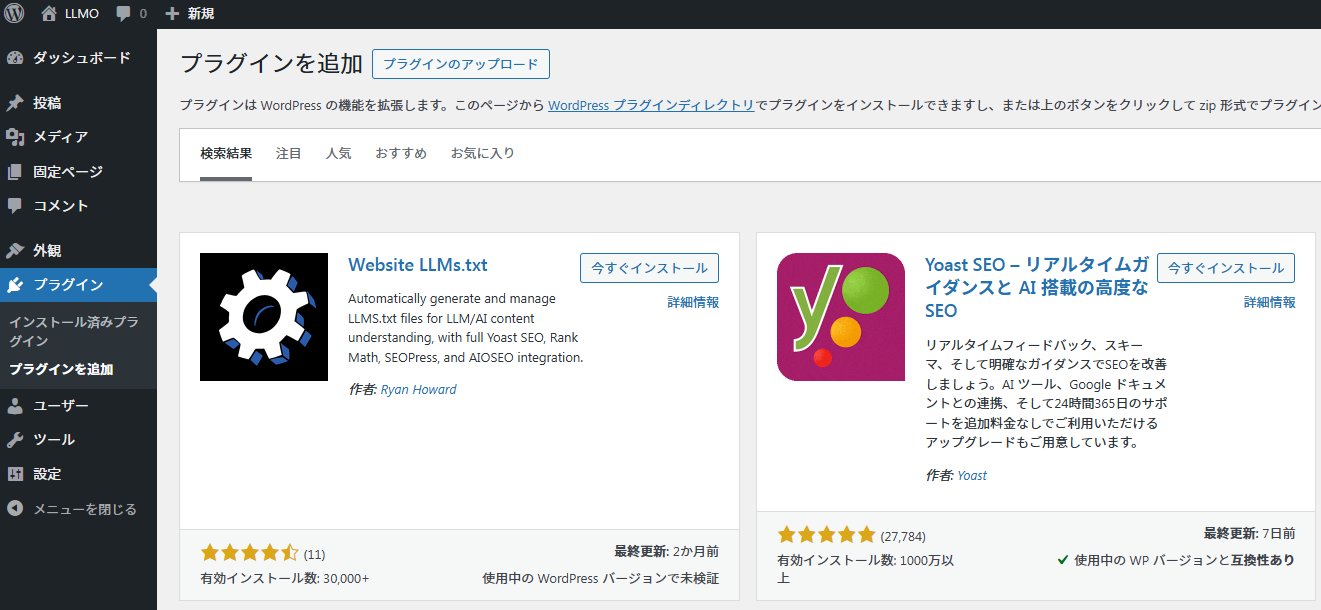Go to メディア in the sidebar
Viewport: 1321px width, 610px height.
(60, 137)
